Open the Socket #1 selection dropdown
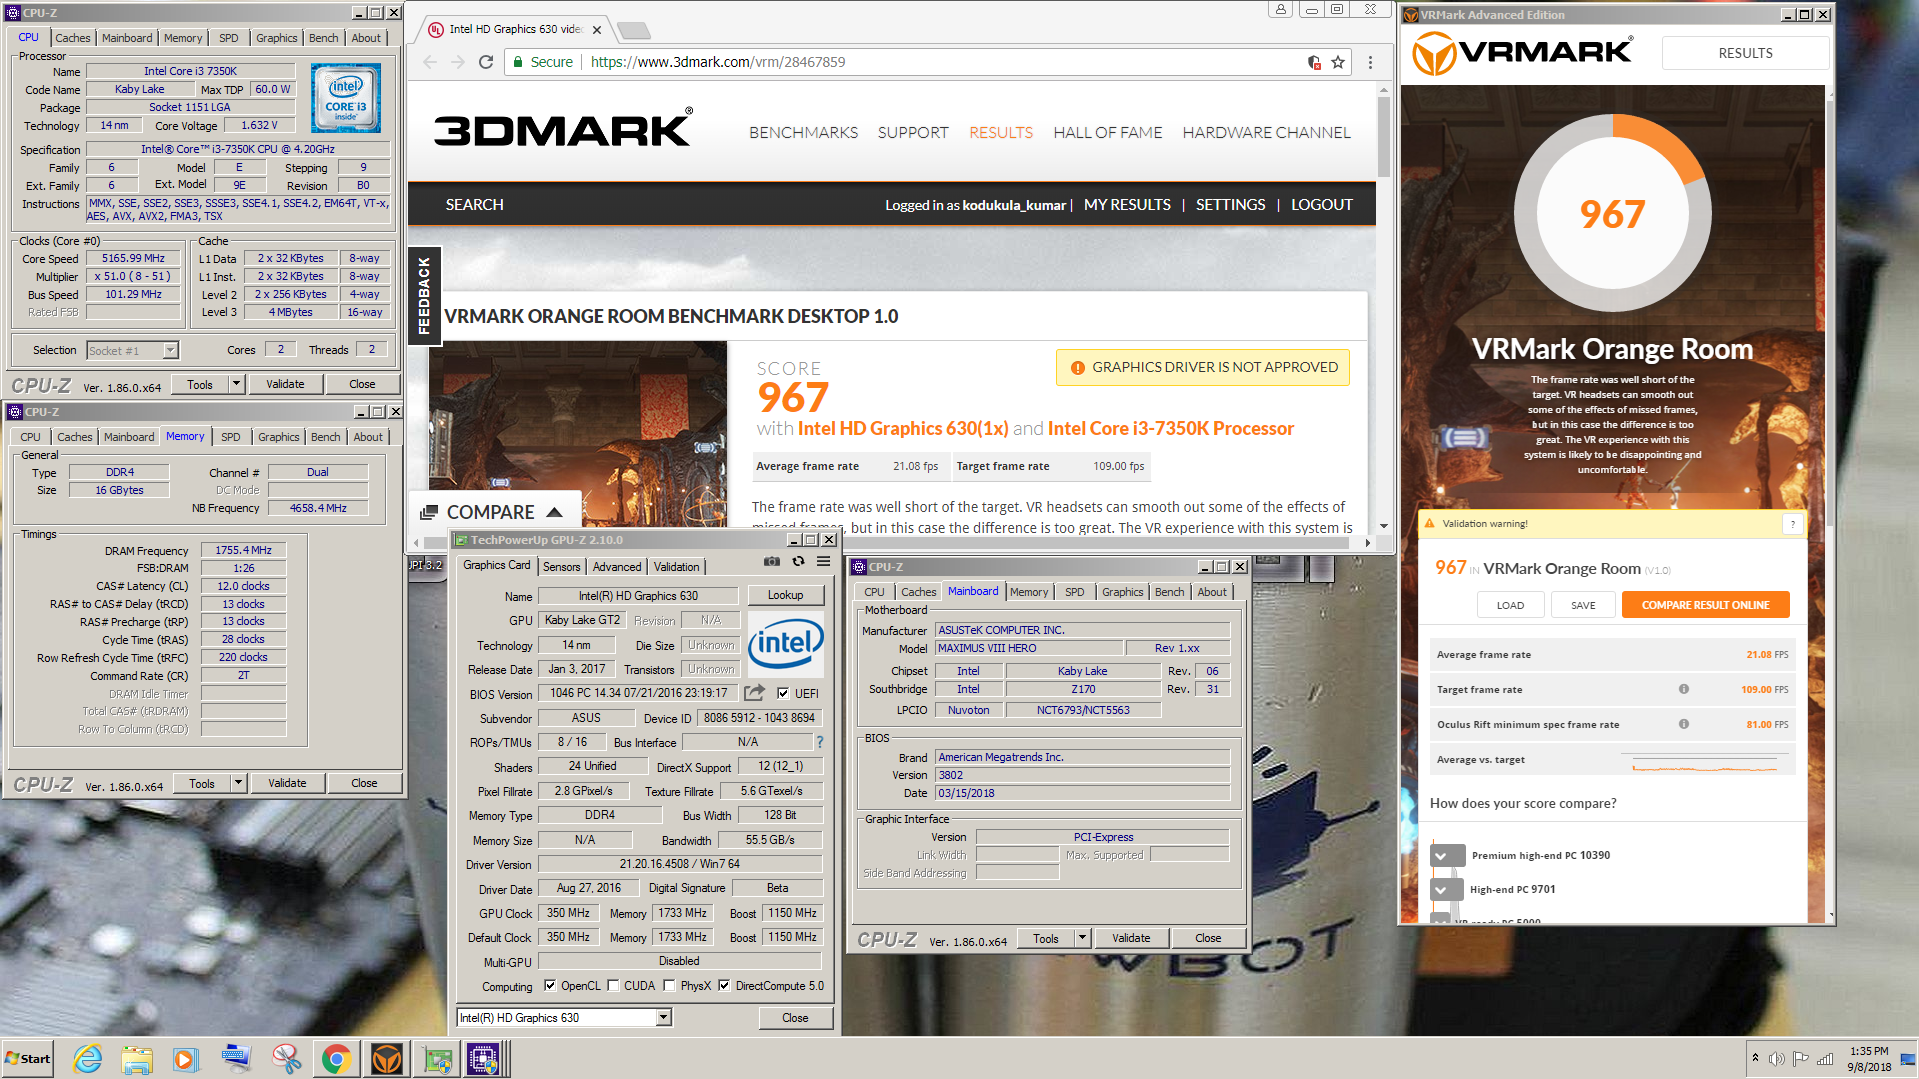Image resolution: width=1919 pixels, height=1079 pixels. pos(170,350)
